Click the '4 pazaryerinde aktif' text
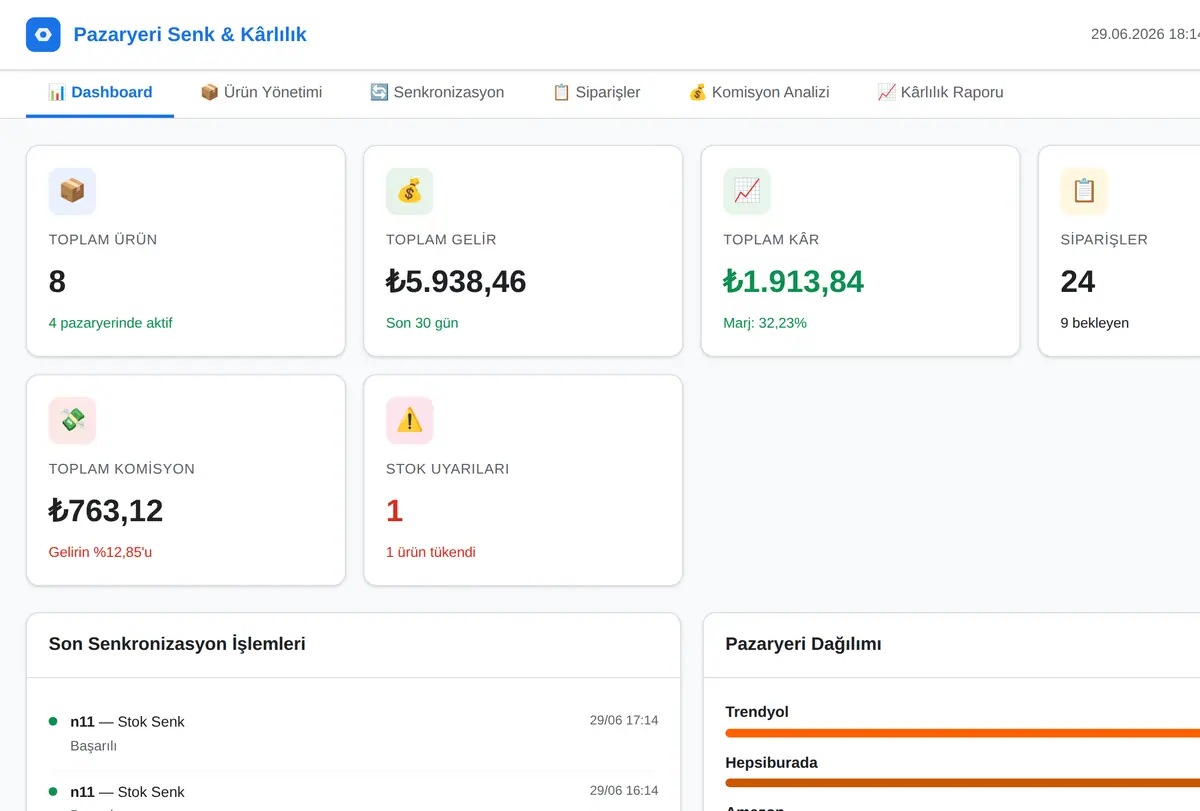This screenshot has height=811, width=1200. point(111,323)
